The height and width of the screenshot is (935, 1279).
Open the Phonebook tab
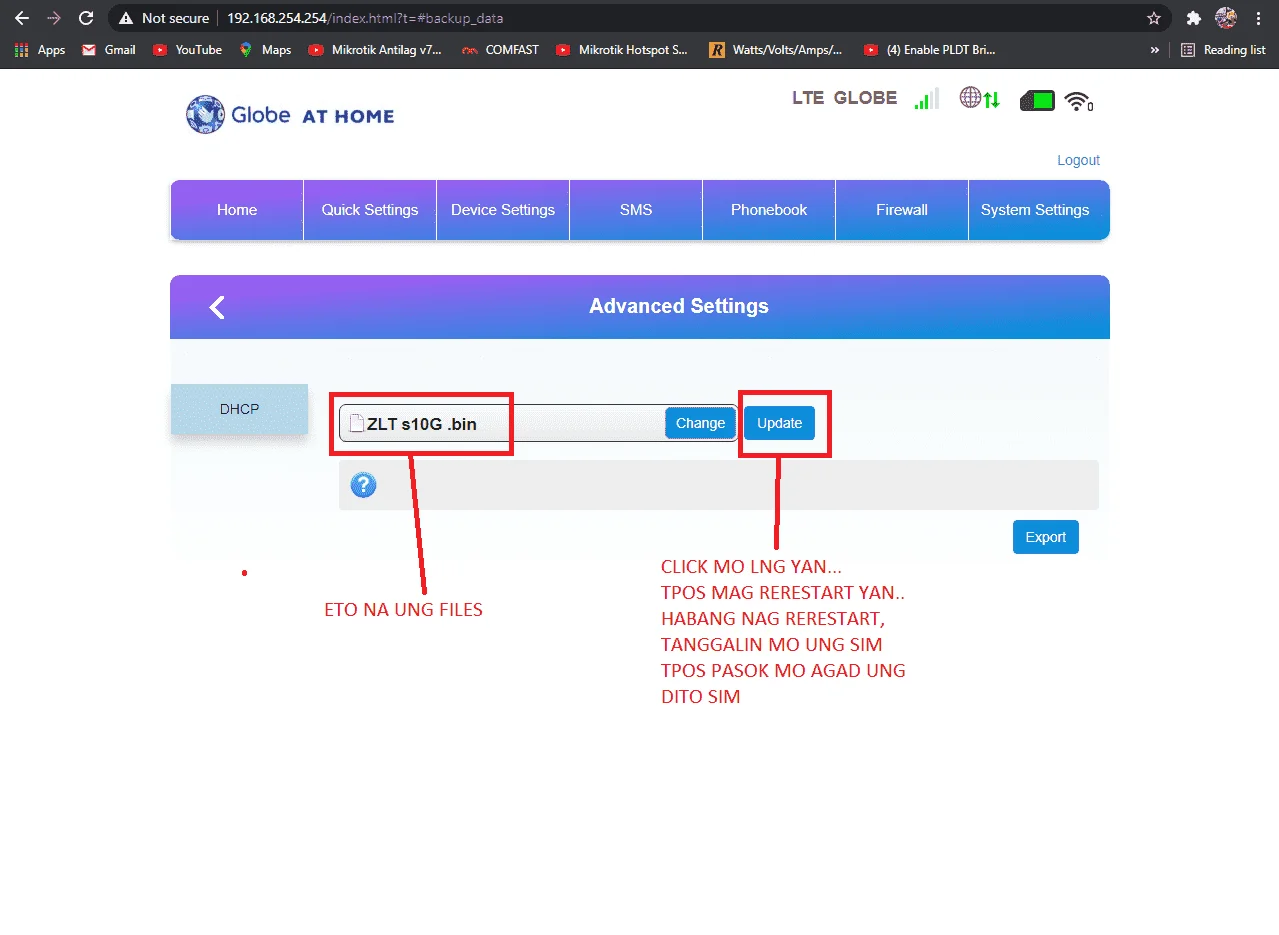pos(769,210)
